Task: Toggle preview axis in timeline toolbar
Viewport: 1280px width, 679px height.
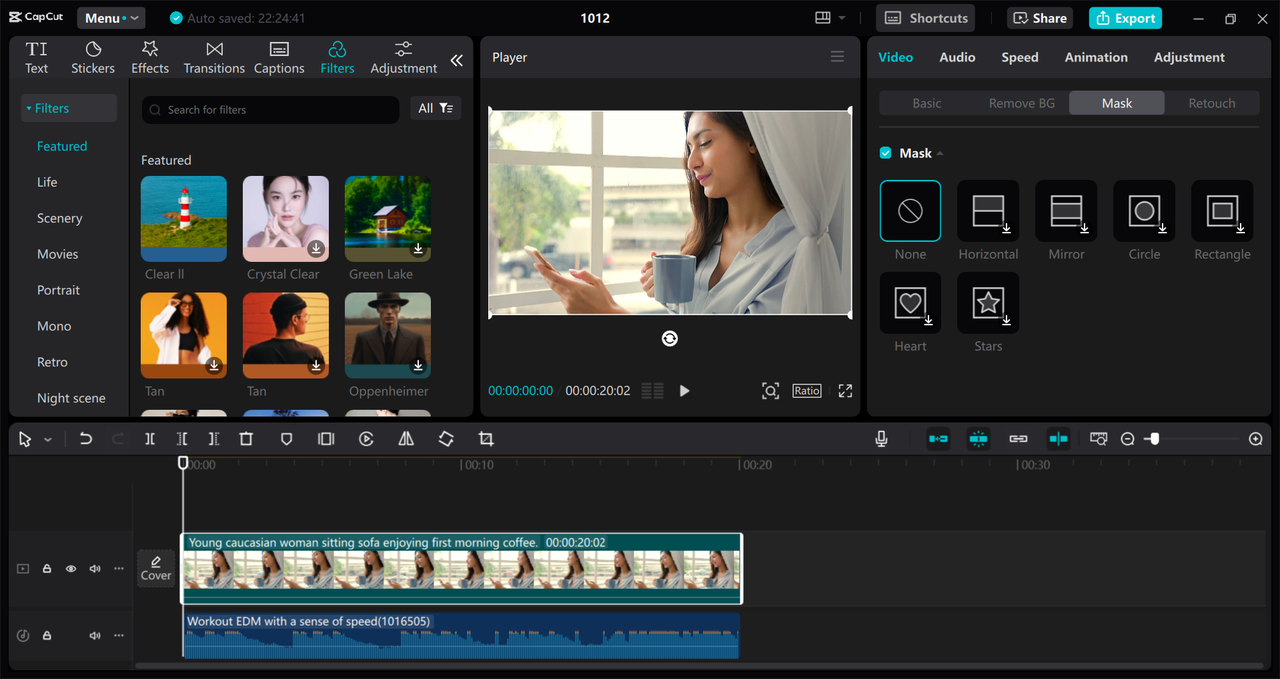Action: [x=1058, y=439]
